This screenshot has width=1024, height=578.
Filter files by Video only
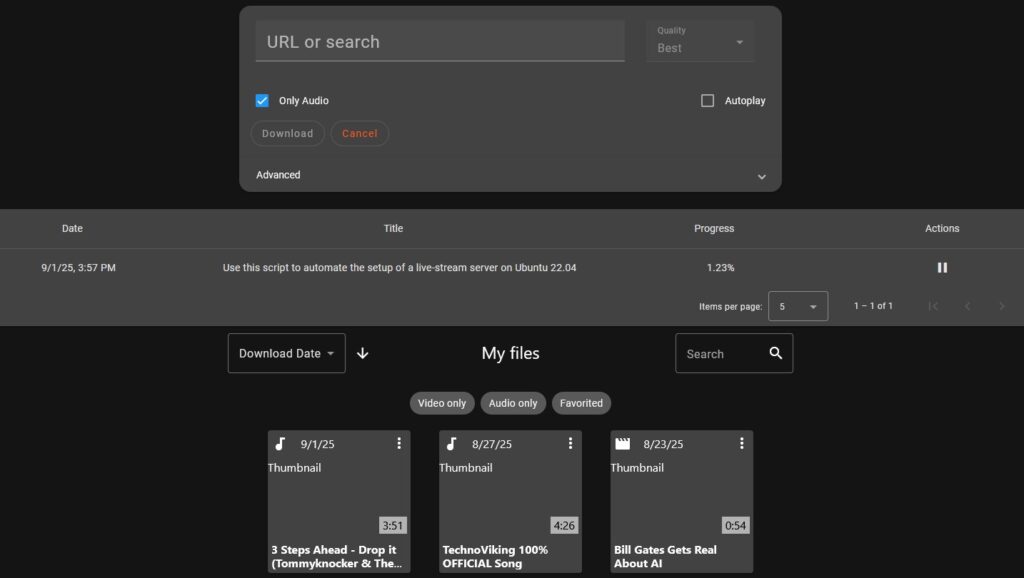pyautogui.click(x=442, y=403)
